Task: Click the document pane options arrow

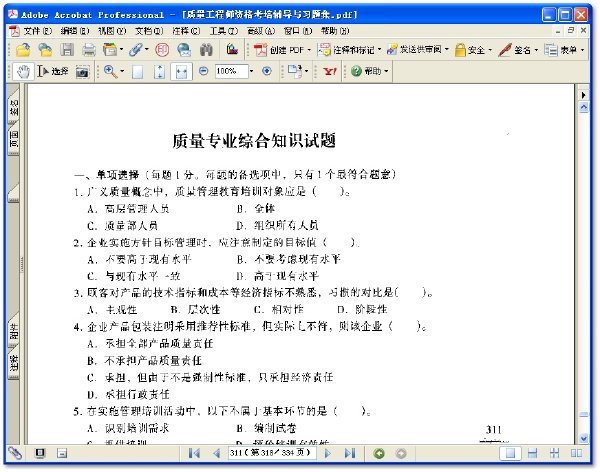Action: click(584, 95)
